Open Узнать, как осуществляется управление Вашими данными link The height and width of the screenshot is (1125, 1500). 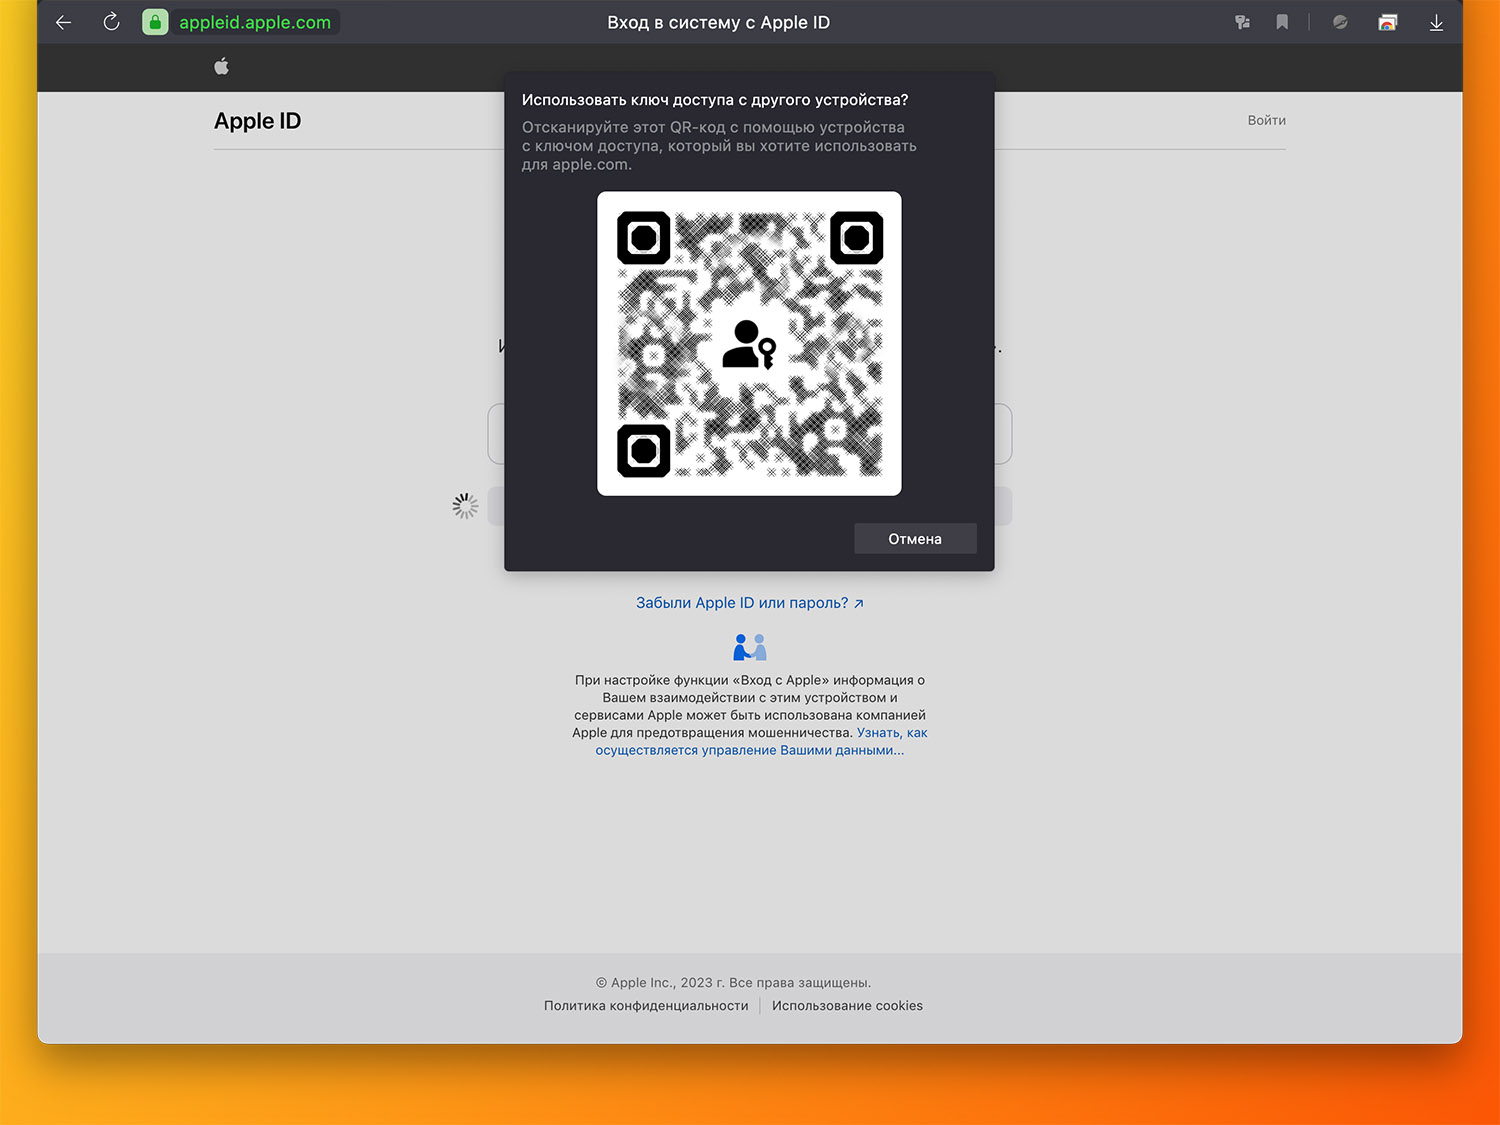[761, 741]
